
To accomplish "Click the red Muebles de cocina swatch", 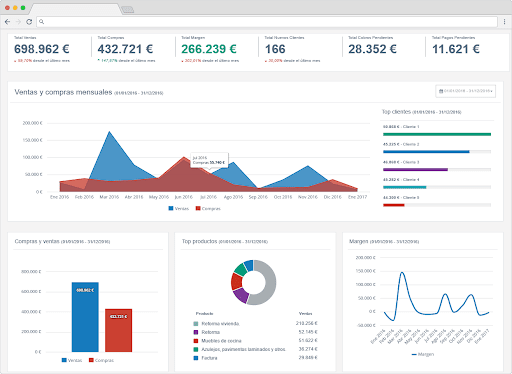I will pos(196,341).
